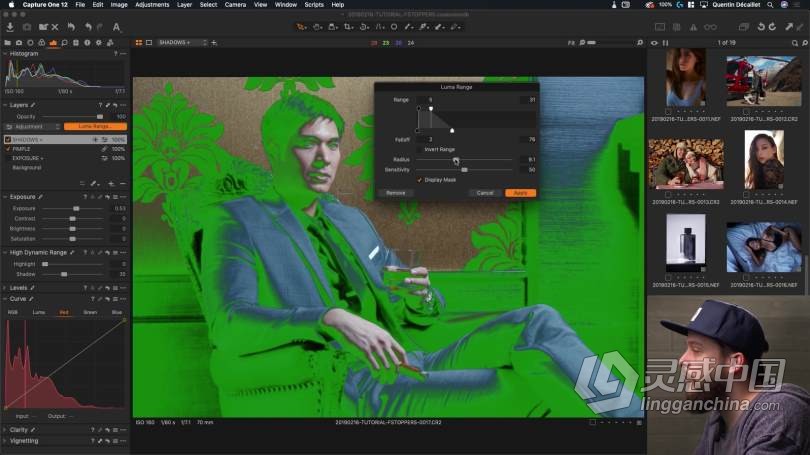Screen dimensions: 810x455
Task: Open the Output gear tool tab
Action: point(98,43)
